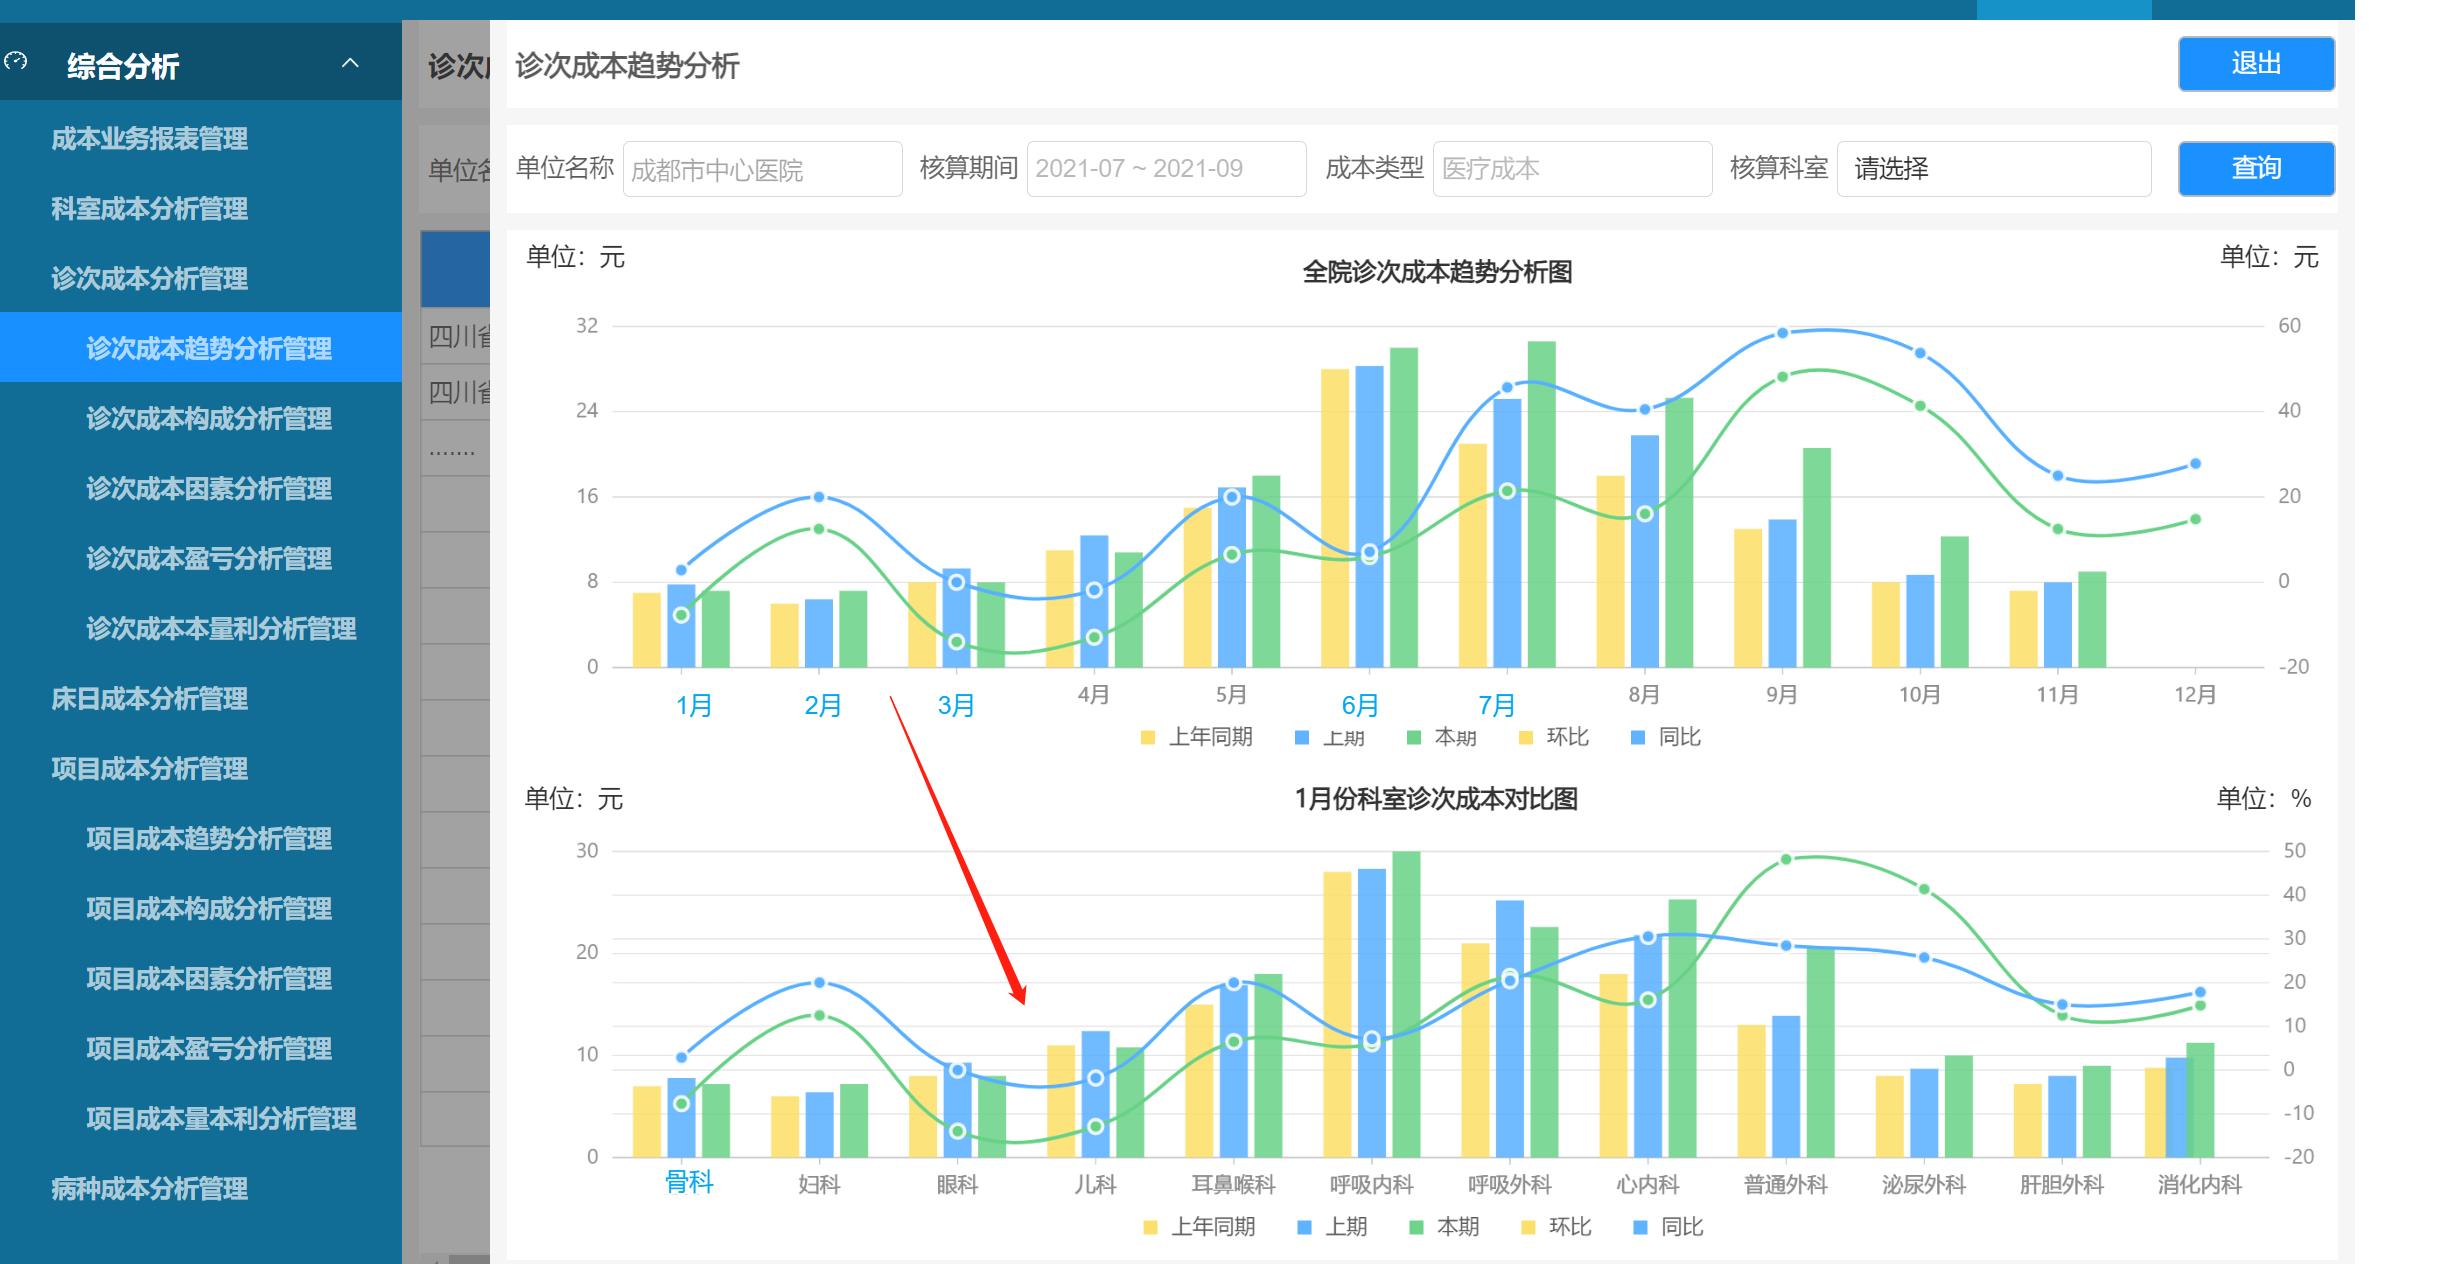
Task: Toggle 环比 legend in top chart
Action: pyautogui.click(x=1554, y=738)
